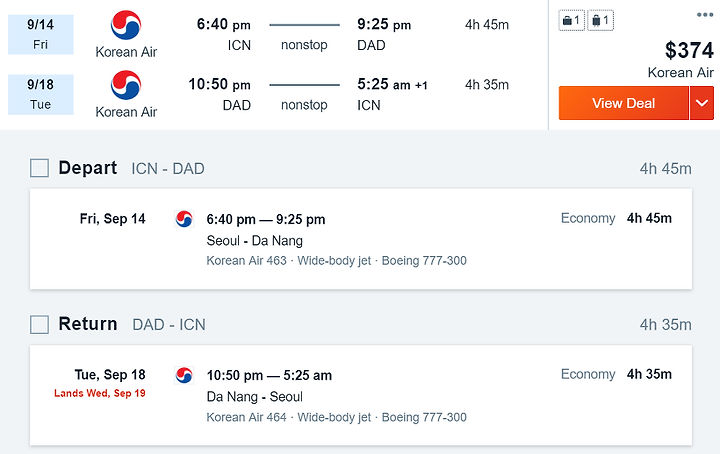Click Korean Air logo on 9/14 flight

click(x=126, y=25)
